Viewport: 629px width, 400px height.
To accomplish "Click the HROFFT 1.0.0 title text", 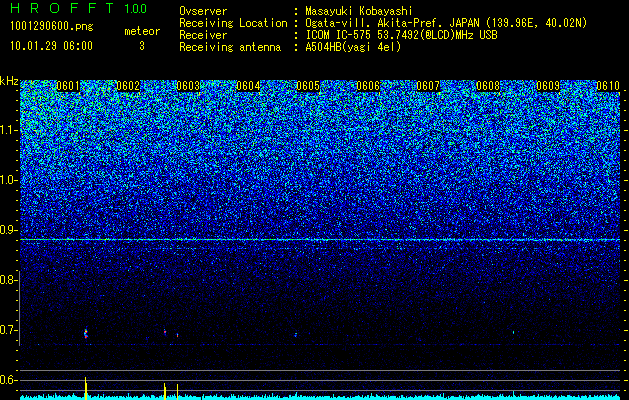I will (x=79, y=8).
